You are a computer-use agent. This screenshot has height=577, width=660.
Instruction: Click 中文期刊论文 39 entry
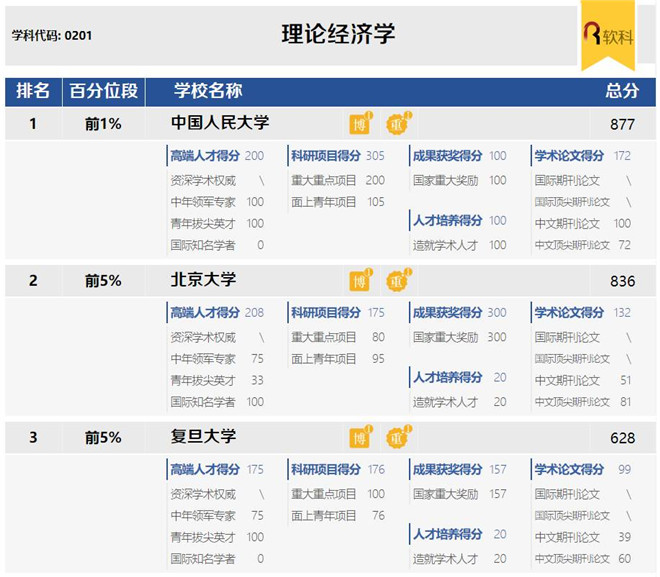(583, 537)
